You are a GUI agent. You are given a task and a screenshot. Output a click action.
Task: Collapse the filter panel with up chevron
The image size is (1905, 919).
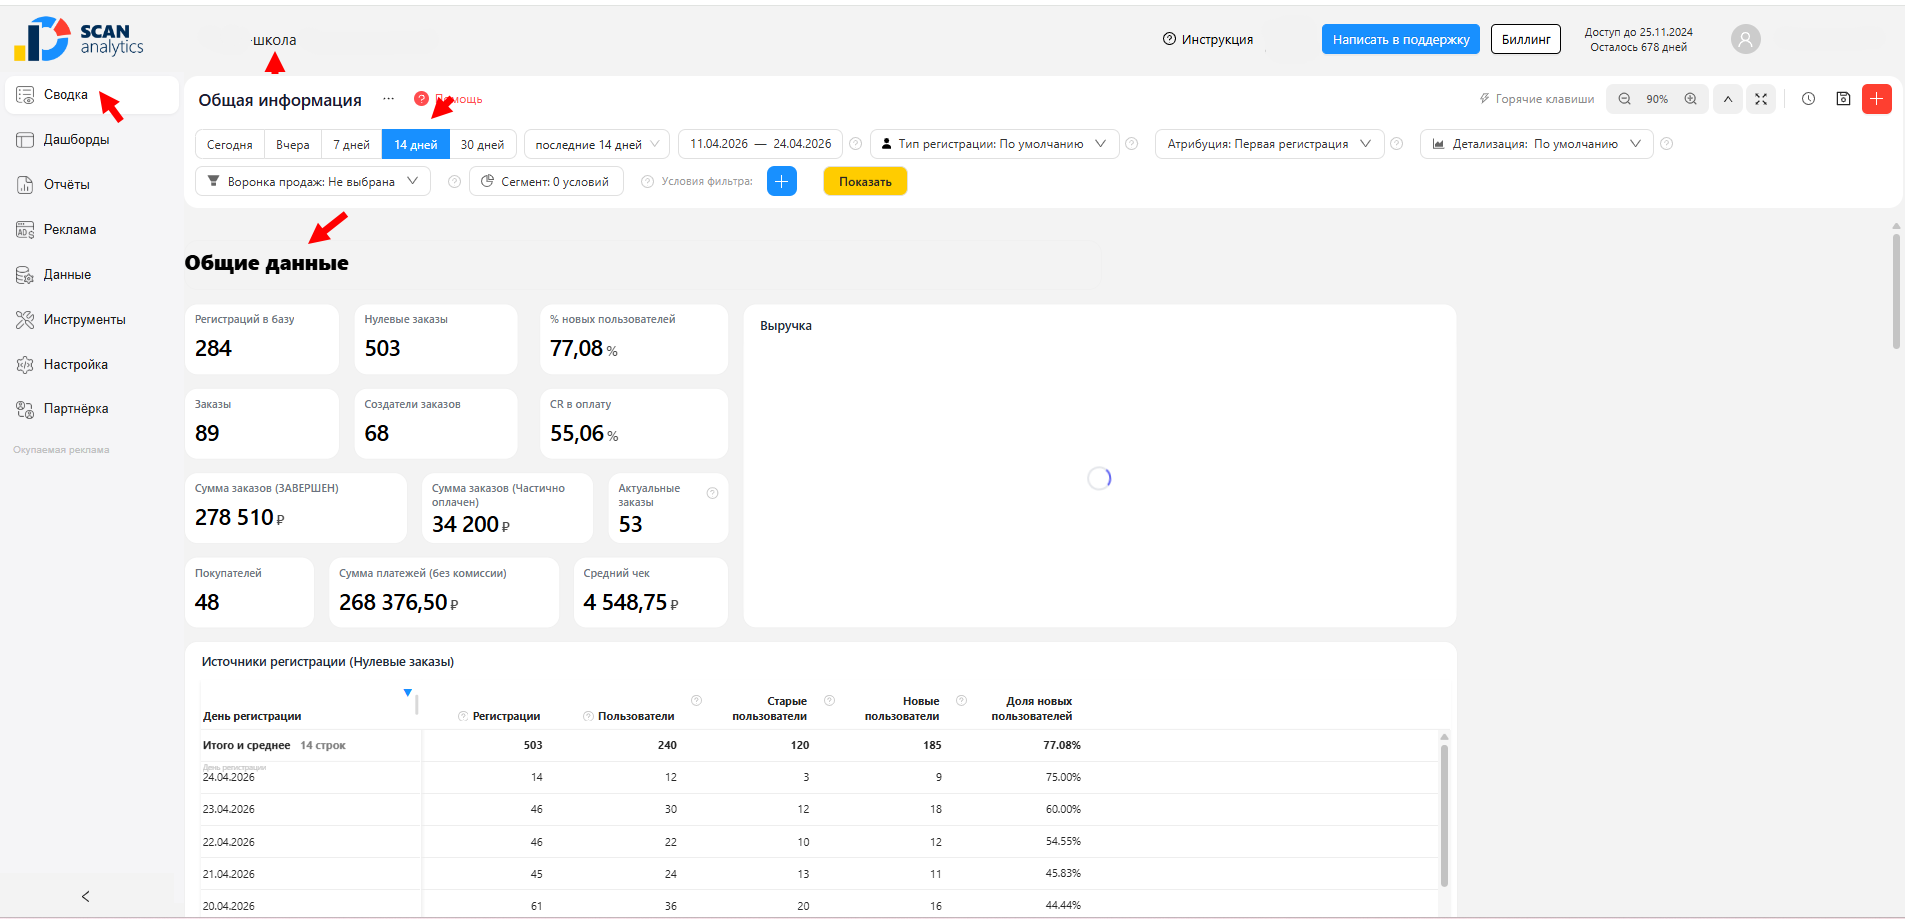coord(1728,99)
